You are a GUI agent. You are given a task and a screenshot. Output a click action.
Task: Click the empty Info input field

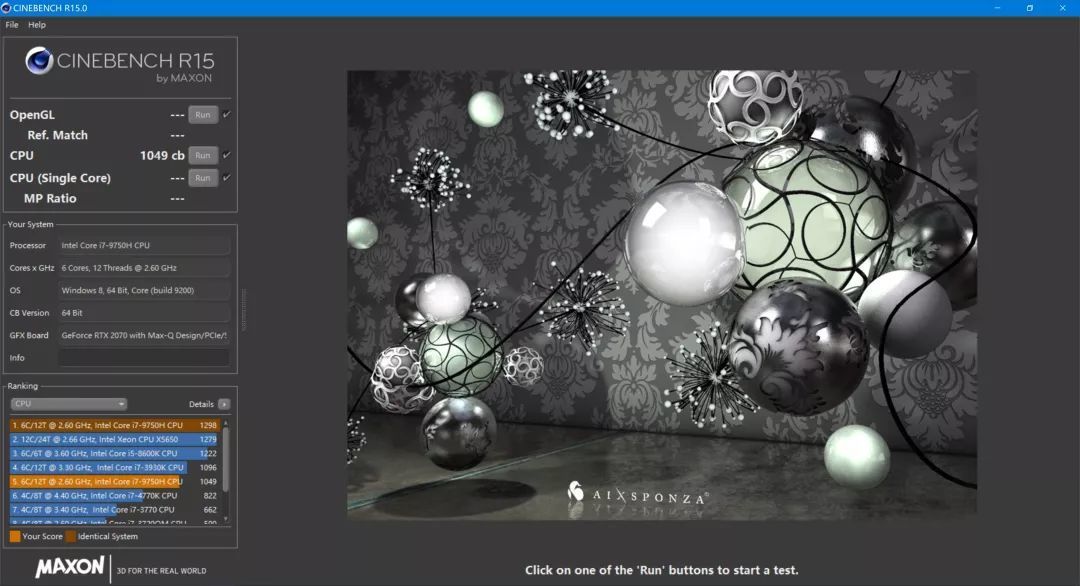tap(144, 358)
